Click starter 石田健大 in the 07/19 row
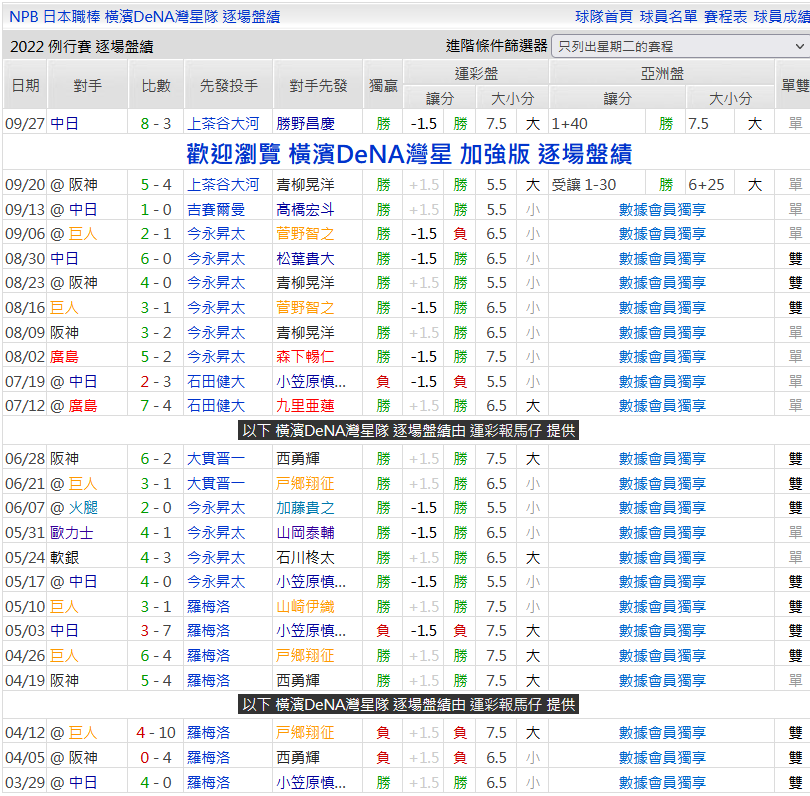The height and width of the screenshot is (796, 810). pos(216,382)
